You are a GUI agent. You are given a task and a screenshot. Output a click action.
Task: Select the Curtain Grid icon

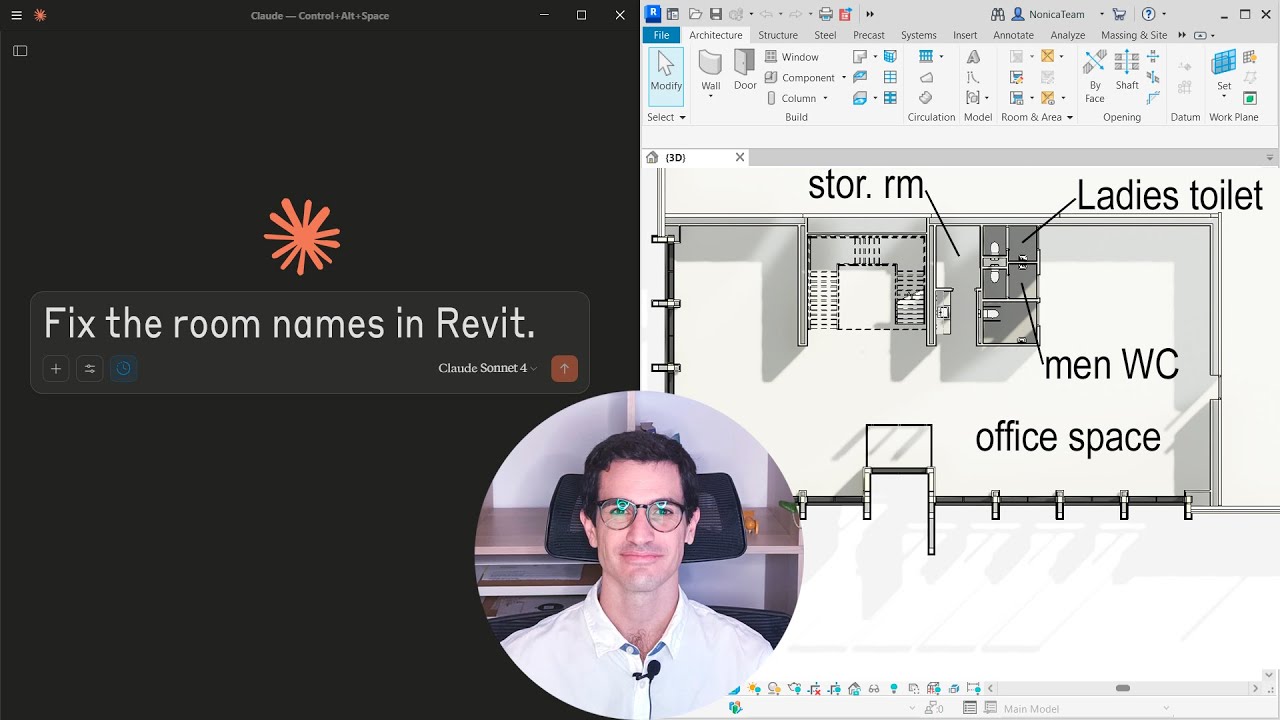tap(890, 77)
